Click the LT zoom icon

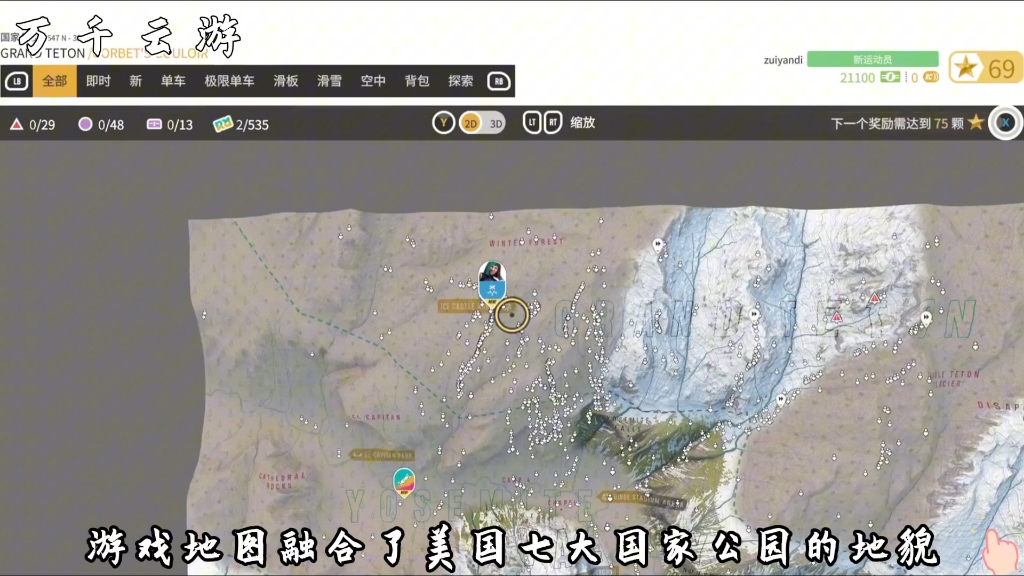click(532, 122)
